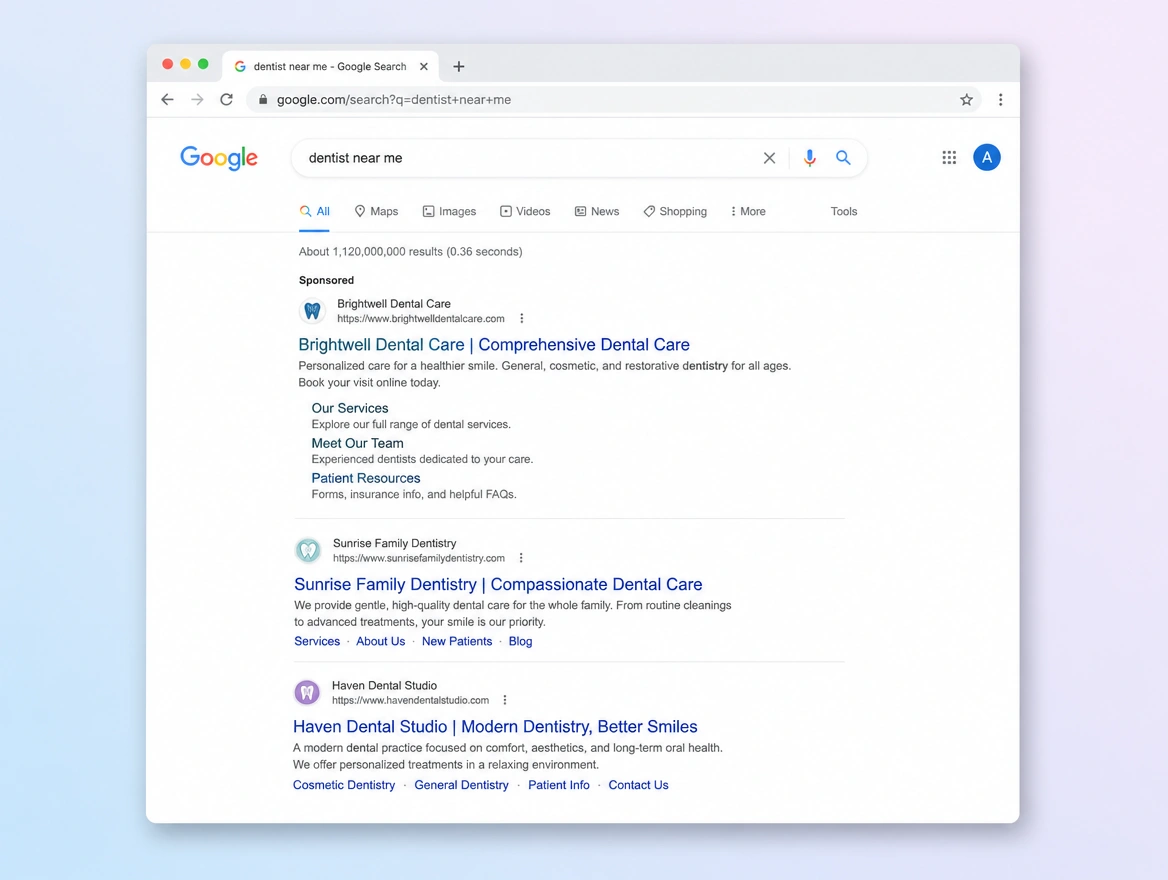Image resolution: width=1168 pixels, height=880 pixels.
Task: Submit search with the magnifying glass icon
Action: 843,158
